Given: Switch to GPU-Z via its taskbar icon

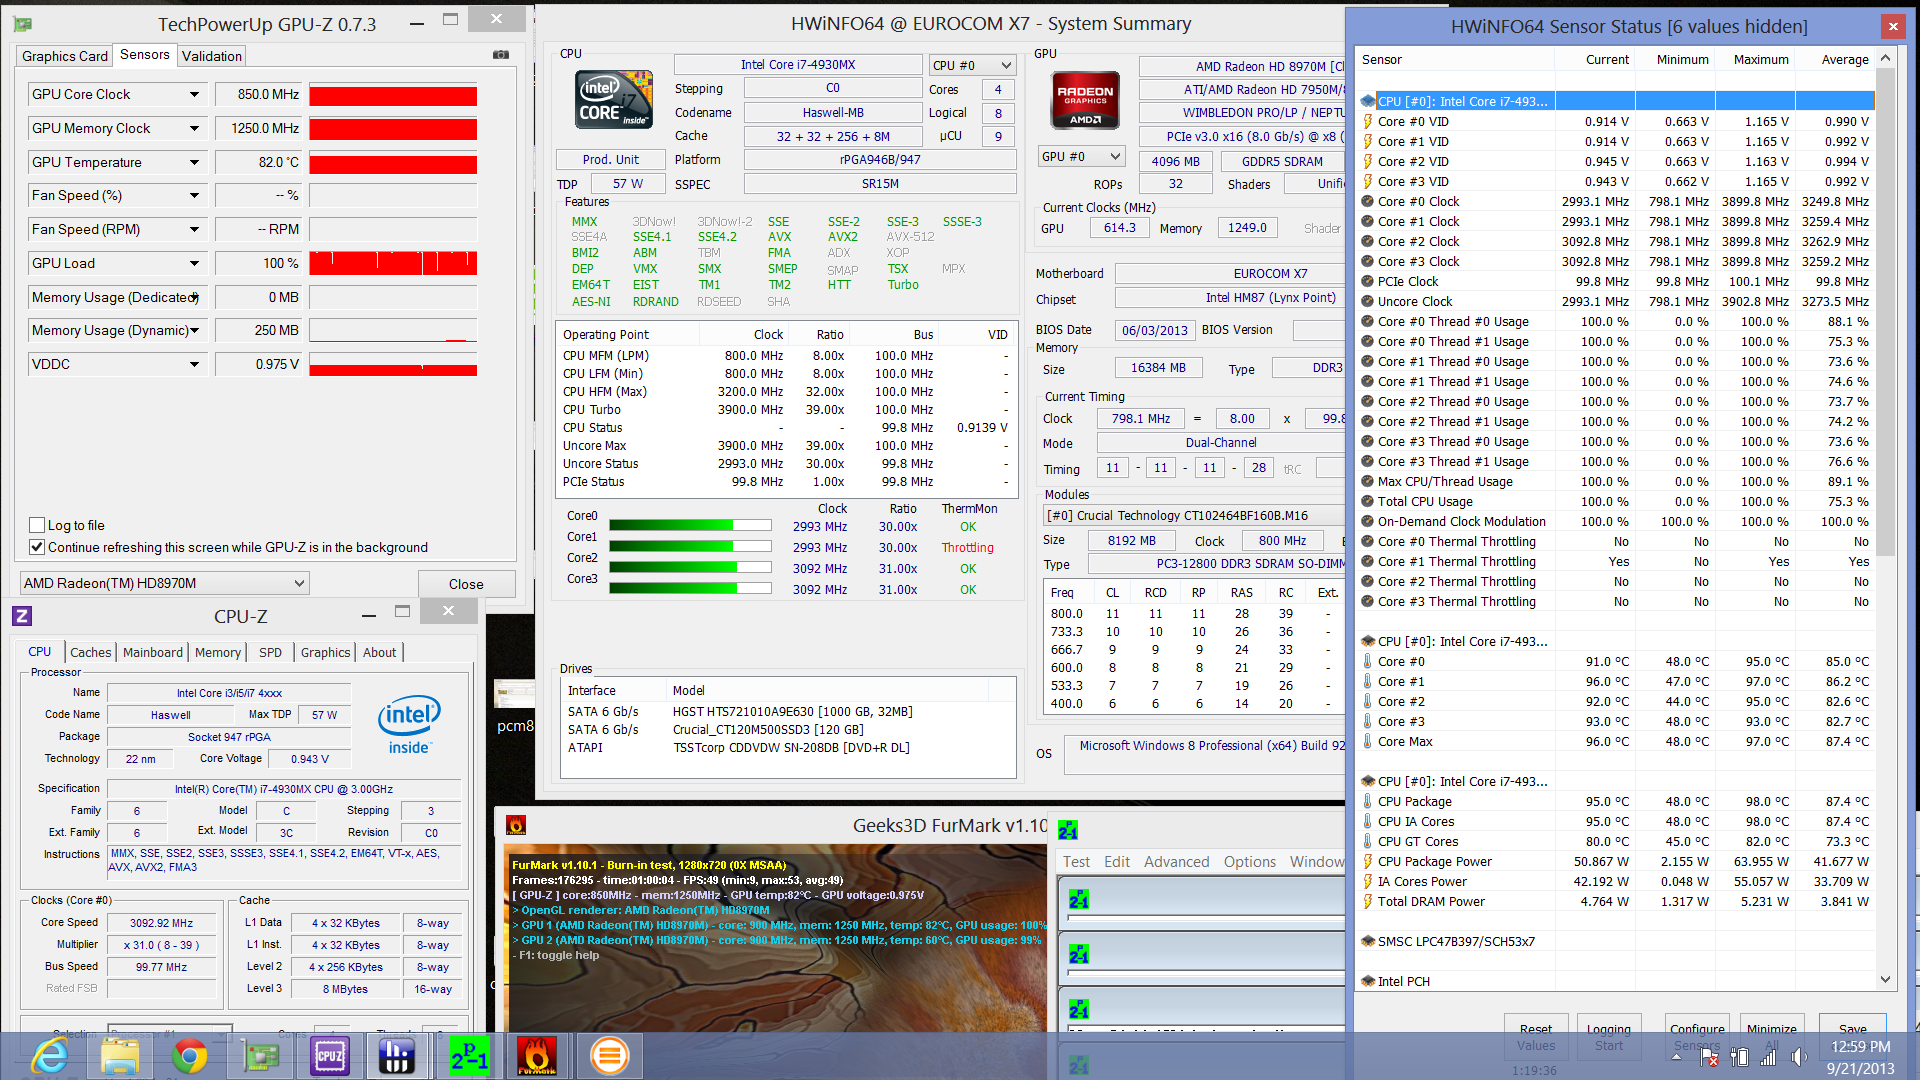Looking at the screenshot, I should point(260,1056).
